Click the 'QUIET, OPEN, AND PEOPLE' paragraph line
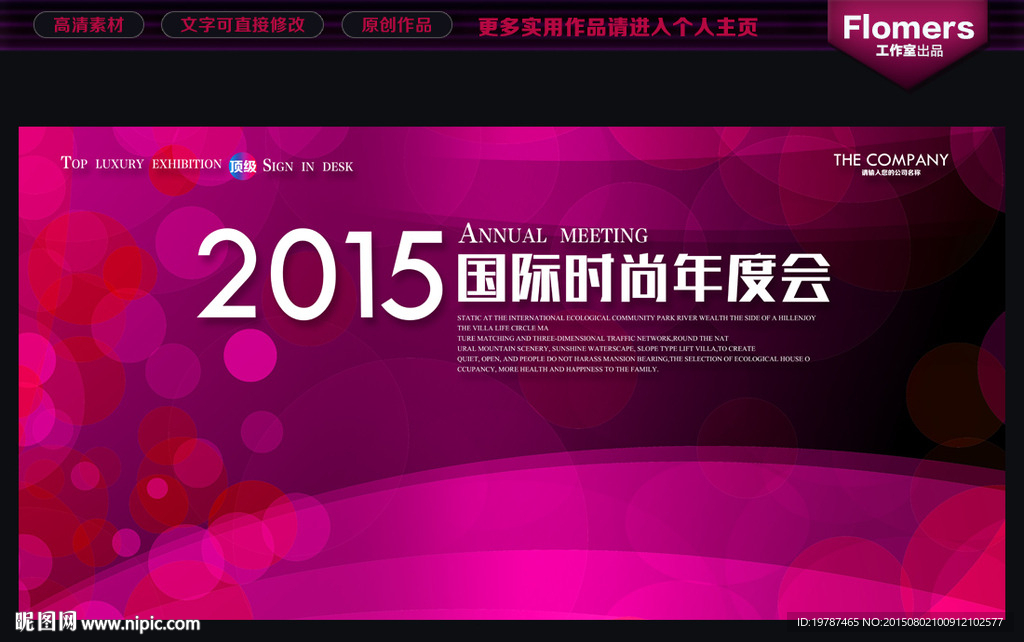The image size is (1024, 642). [633, 359]
